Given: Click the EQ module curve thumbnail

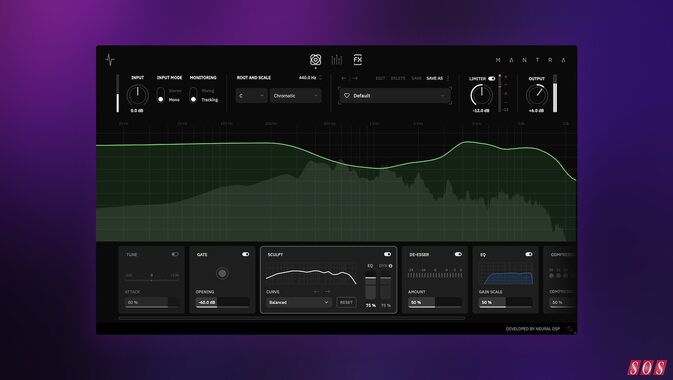Looking at the screenshot, I should (x=506, y=274).
